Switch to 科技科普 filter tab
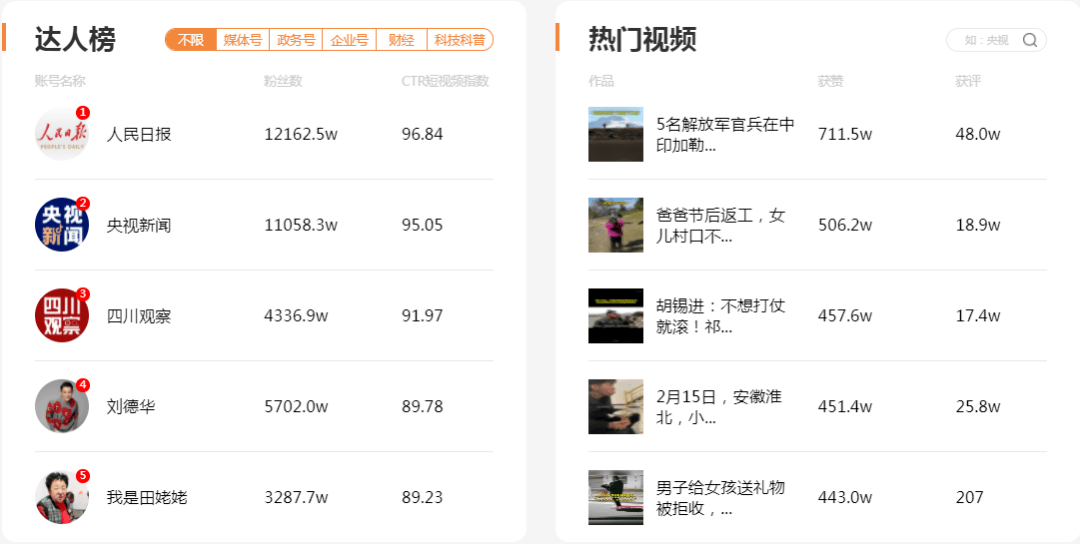 tap(460, 40)
